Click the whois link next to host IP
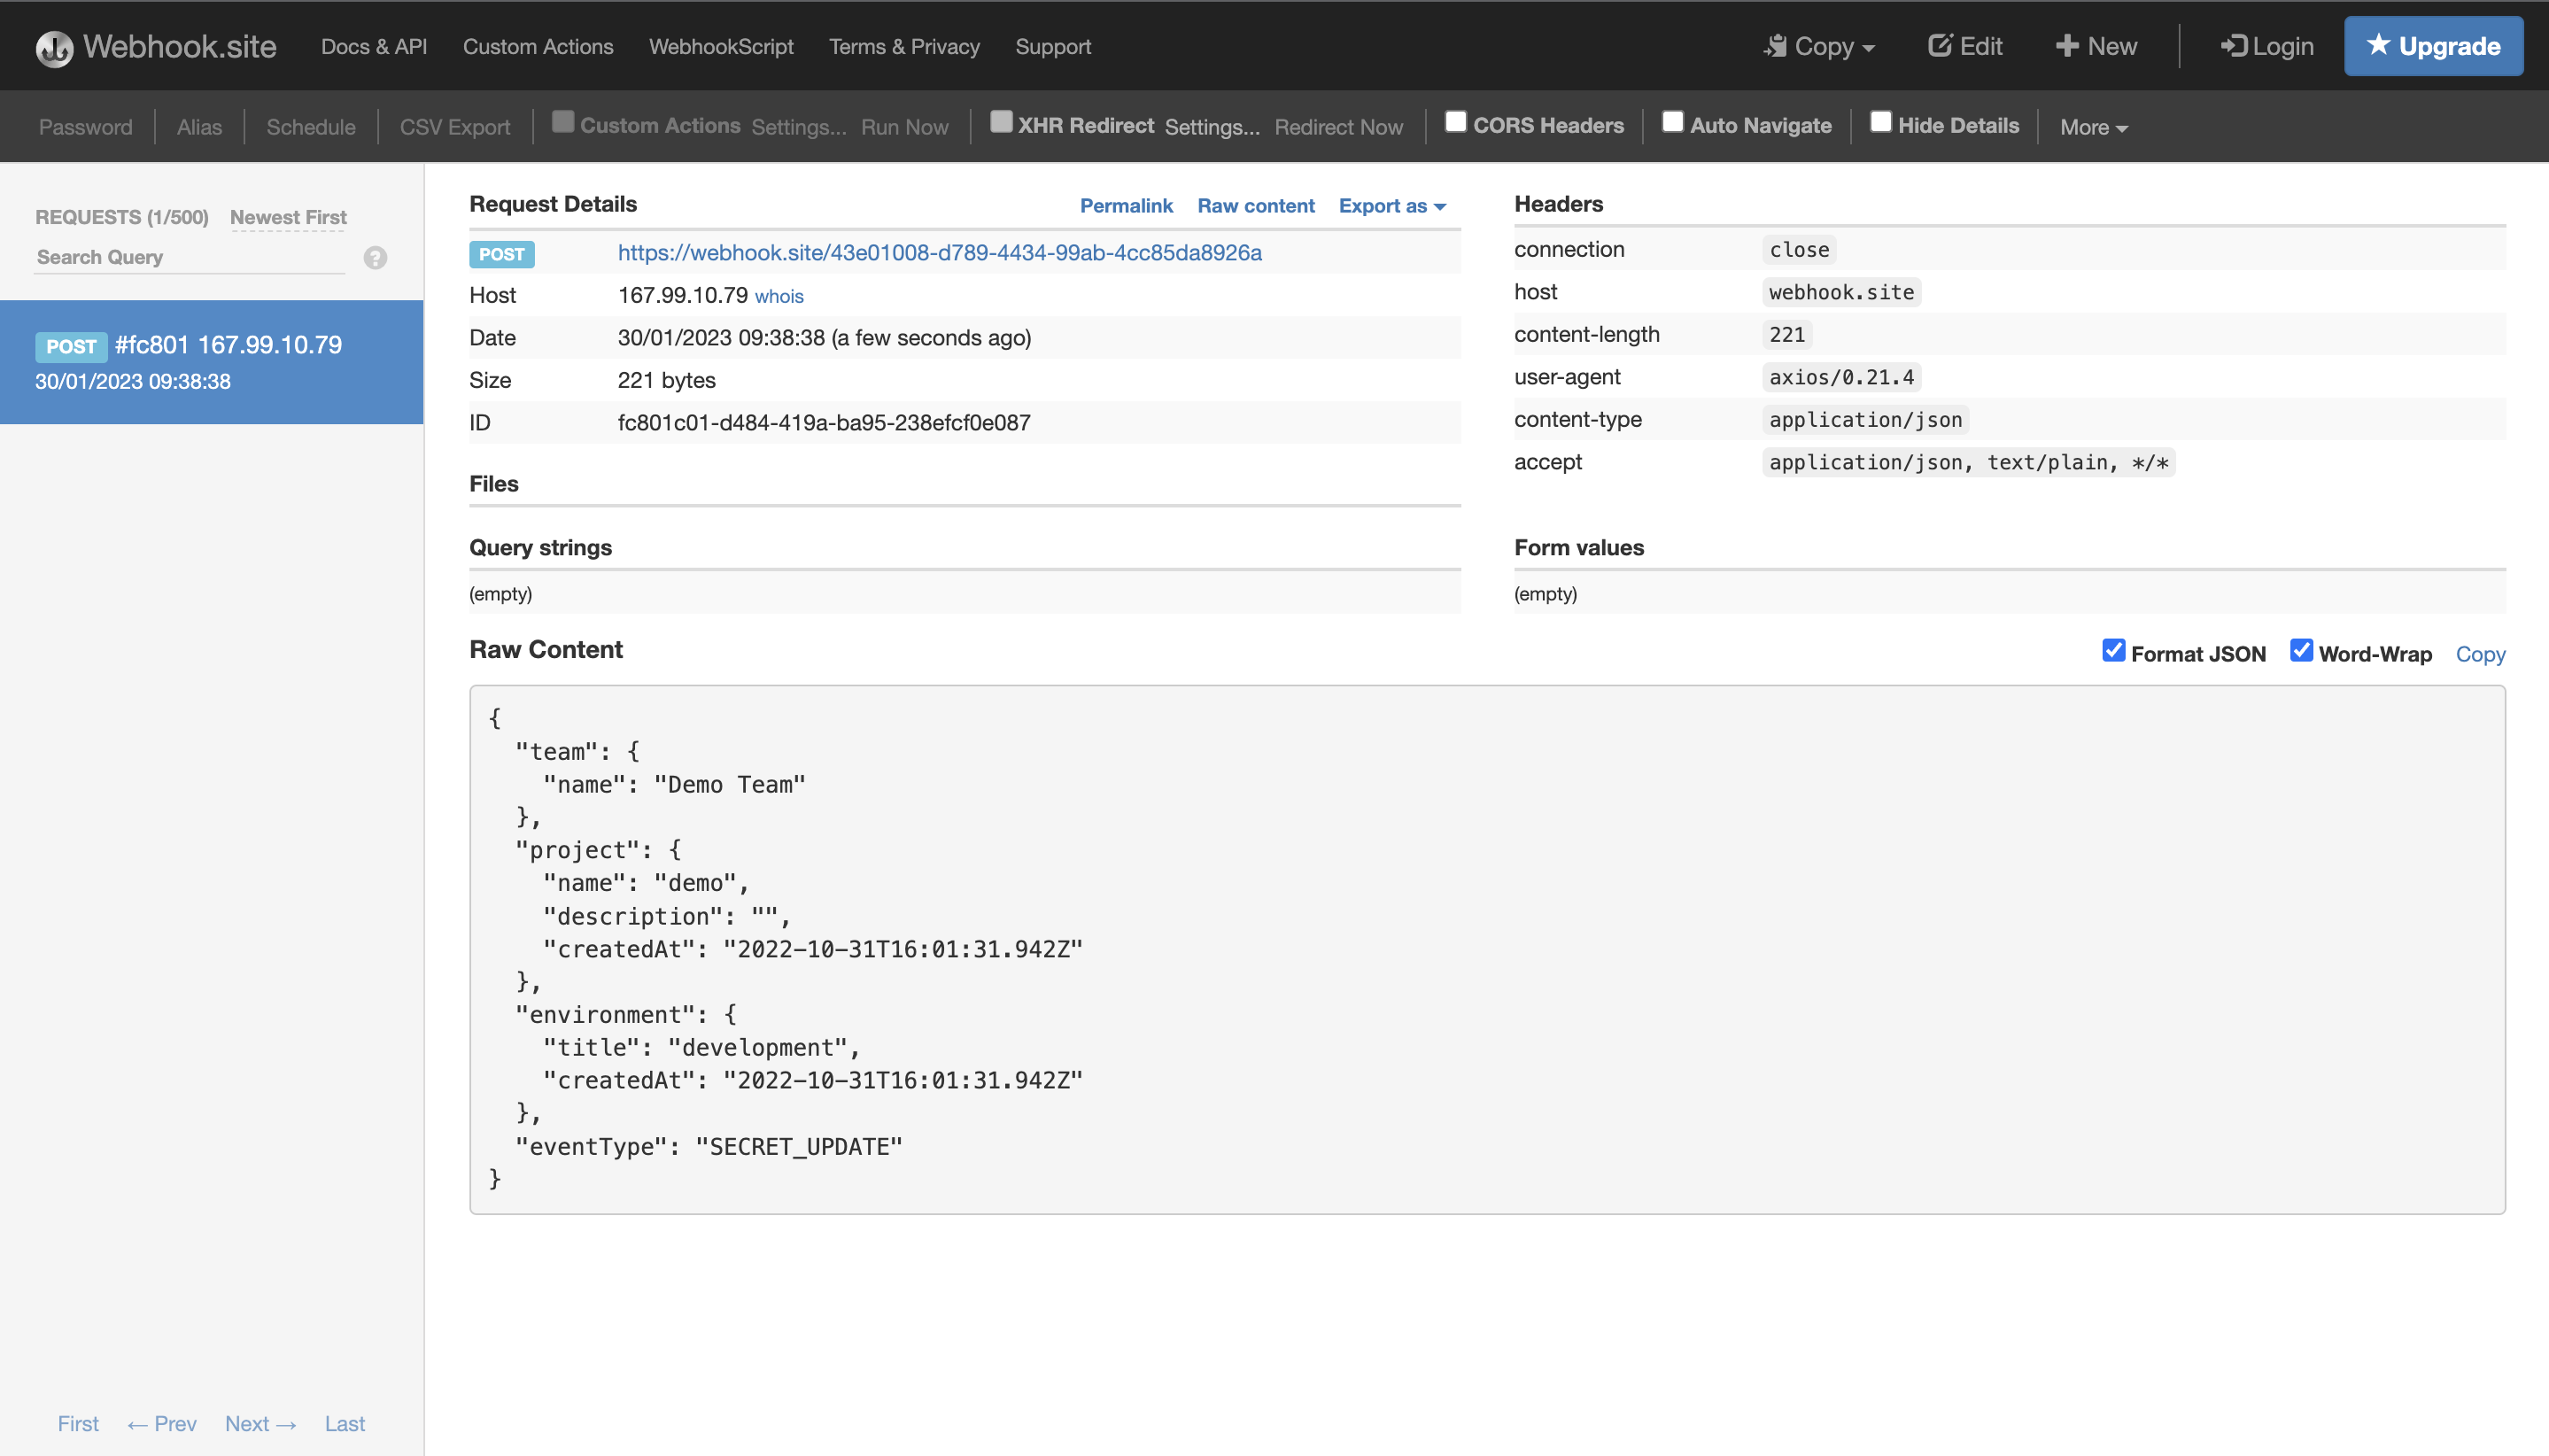 779,297
